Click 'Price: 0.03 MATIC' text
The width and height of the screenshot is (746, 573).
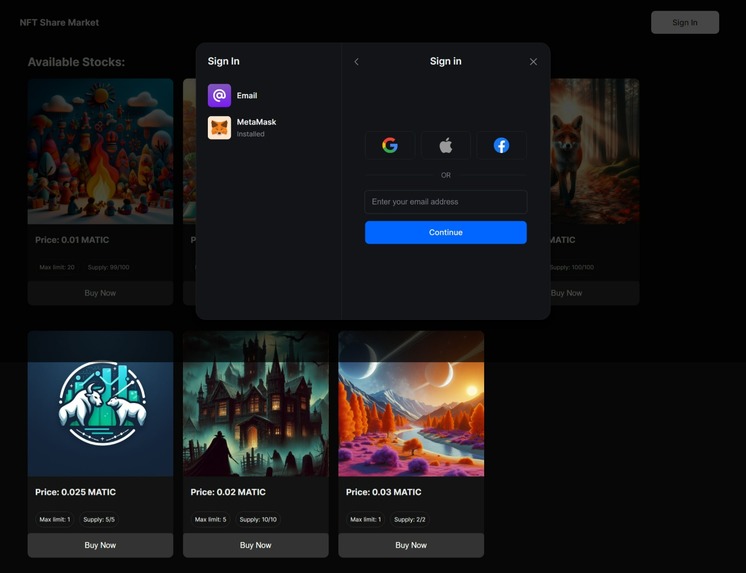(383, 492)
